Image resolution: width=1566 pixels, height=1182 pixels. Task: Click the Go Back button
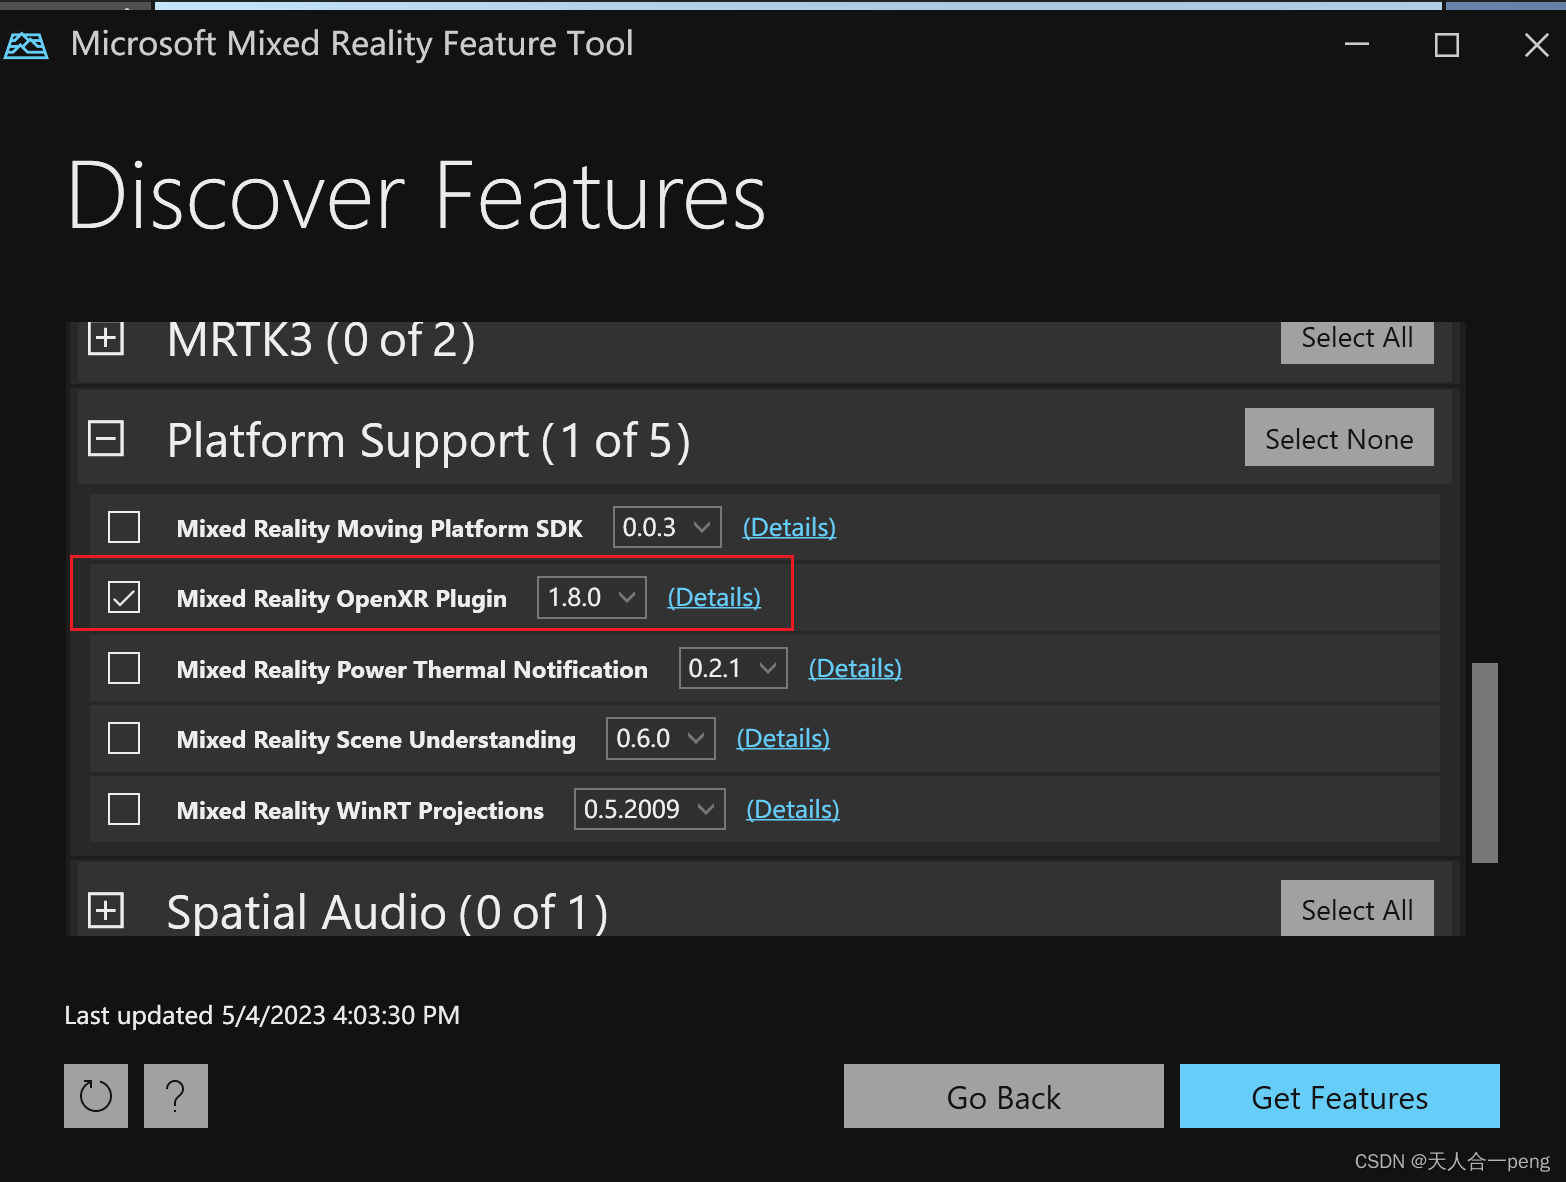pyautogui.click(x=1004, y=1096)
